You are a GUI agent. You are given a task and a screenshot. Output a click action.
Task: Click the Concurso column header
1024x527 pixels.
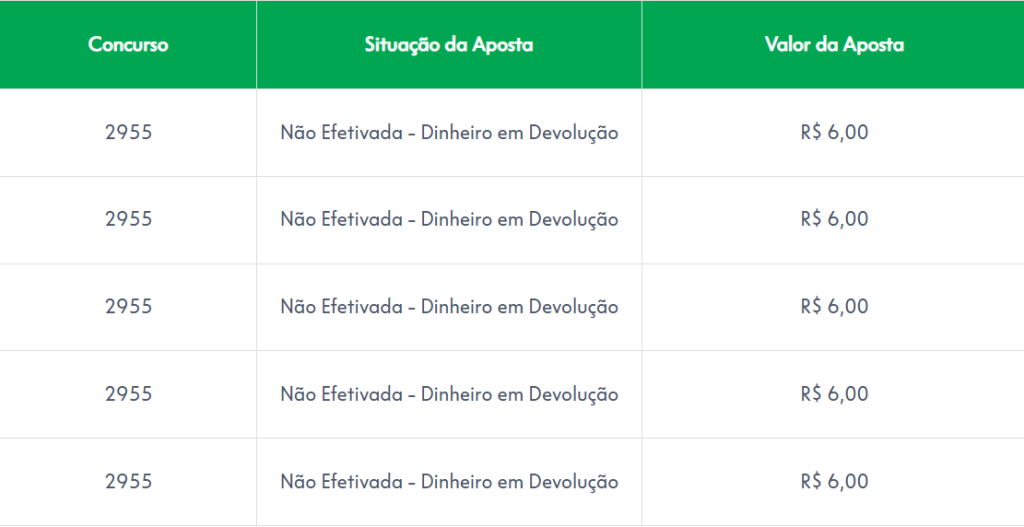[x=128, y=45]
